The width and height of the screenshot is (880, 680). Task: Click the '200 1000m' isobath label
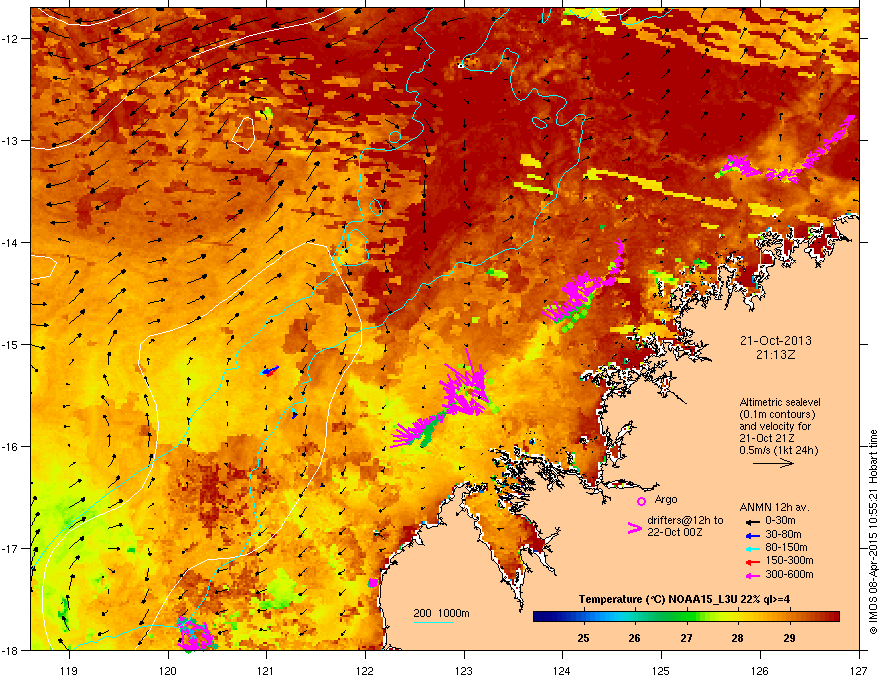point(441,613)
